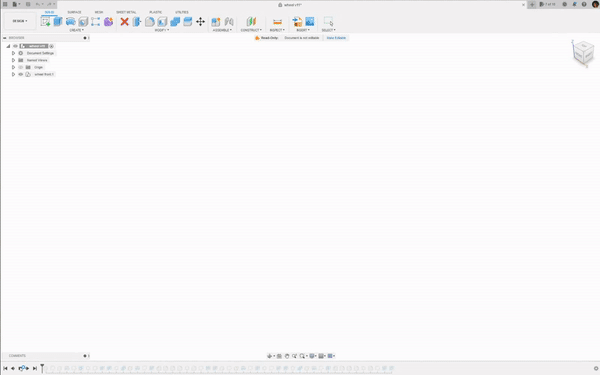Click the Make Editable link
The width and height of the screenshot is (600, 375).
pos(336,38)
